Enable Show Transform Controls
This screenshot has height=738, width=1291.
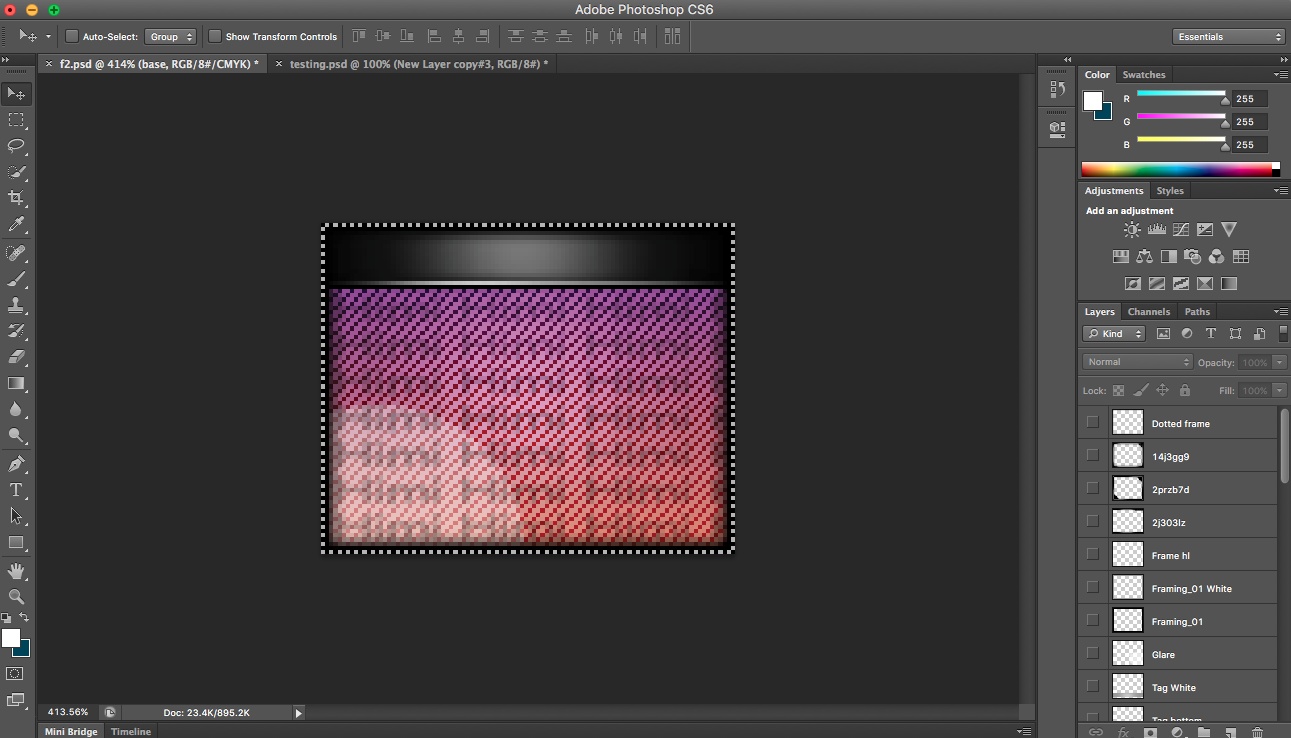click(215, 35)
